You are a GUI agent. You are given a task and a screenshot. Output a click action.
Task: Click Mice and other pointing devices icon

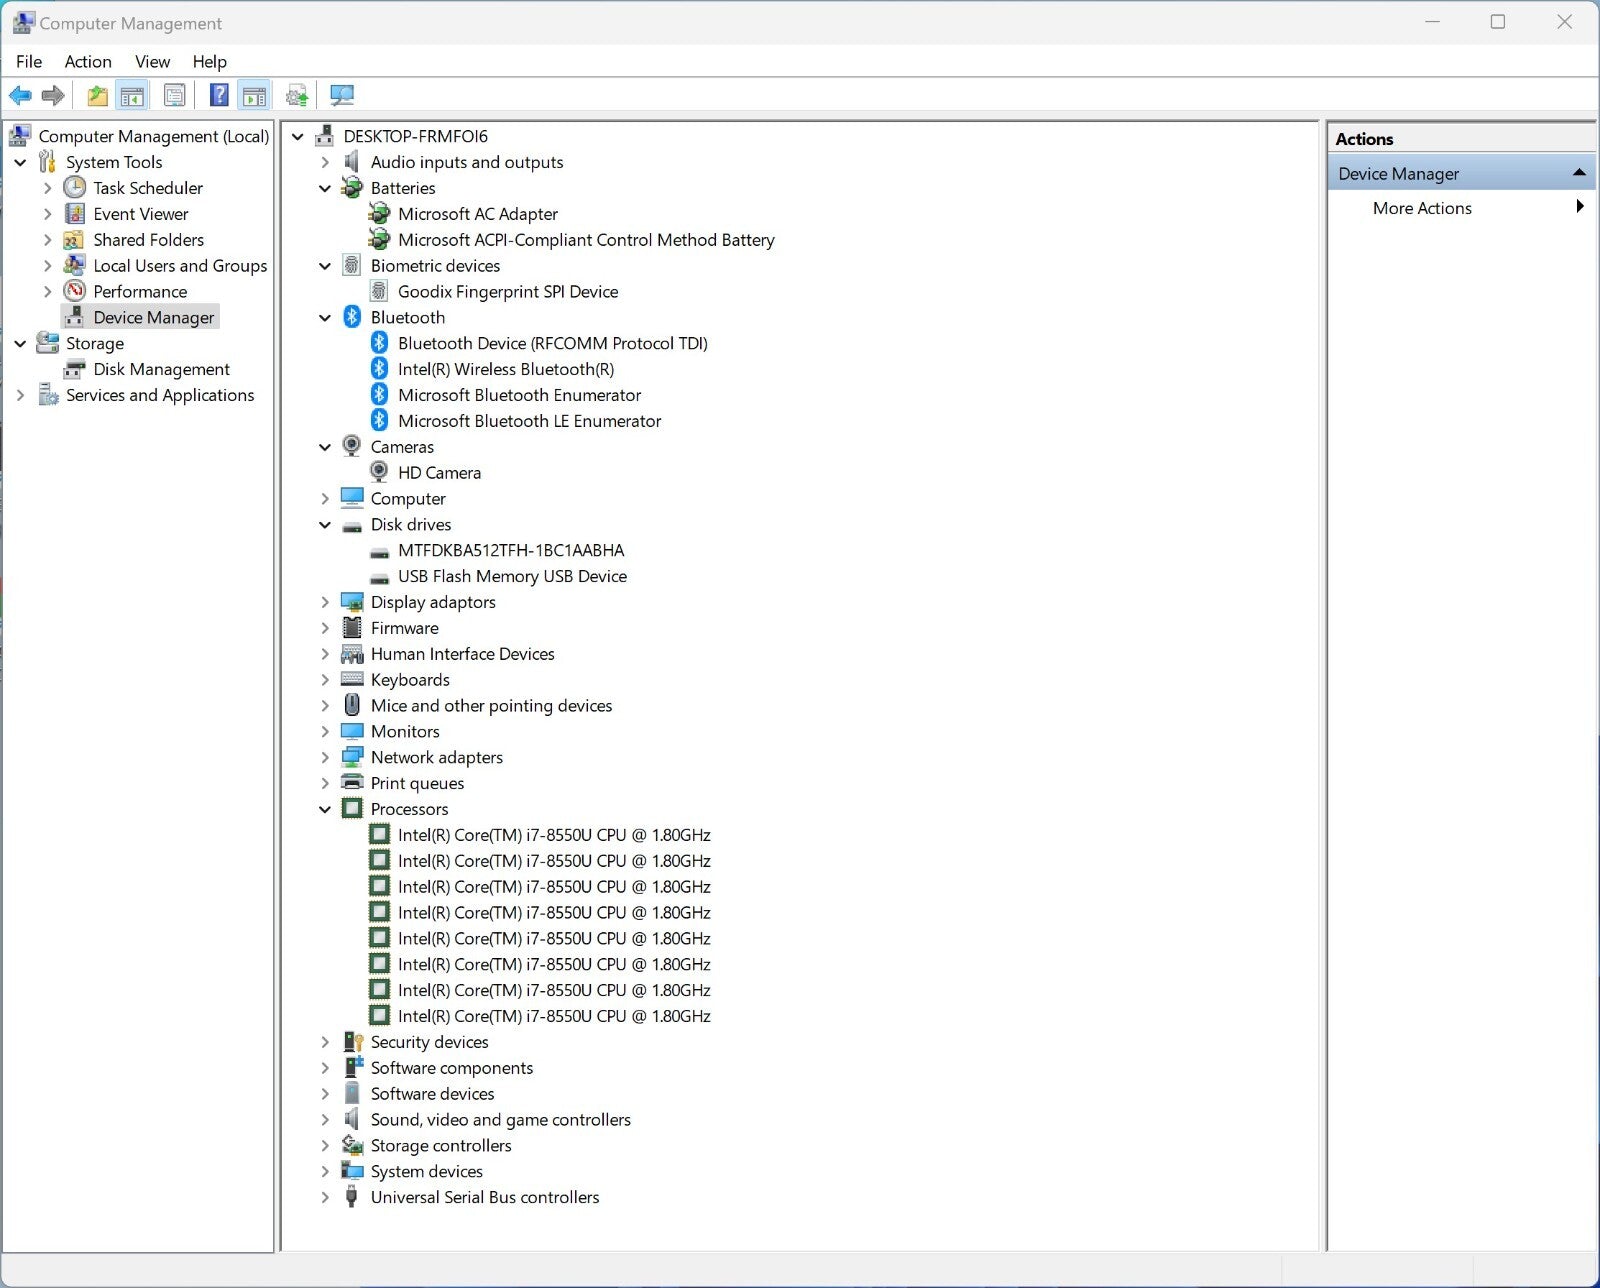pyautogui.click(x=352, y=705)
